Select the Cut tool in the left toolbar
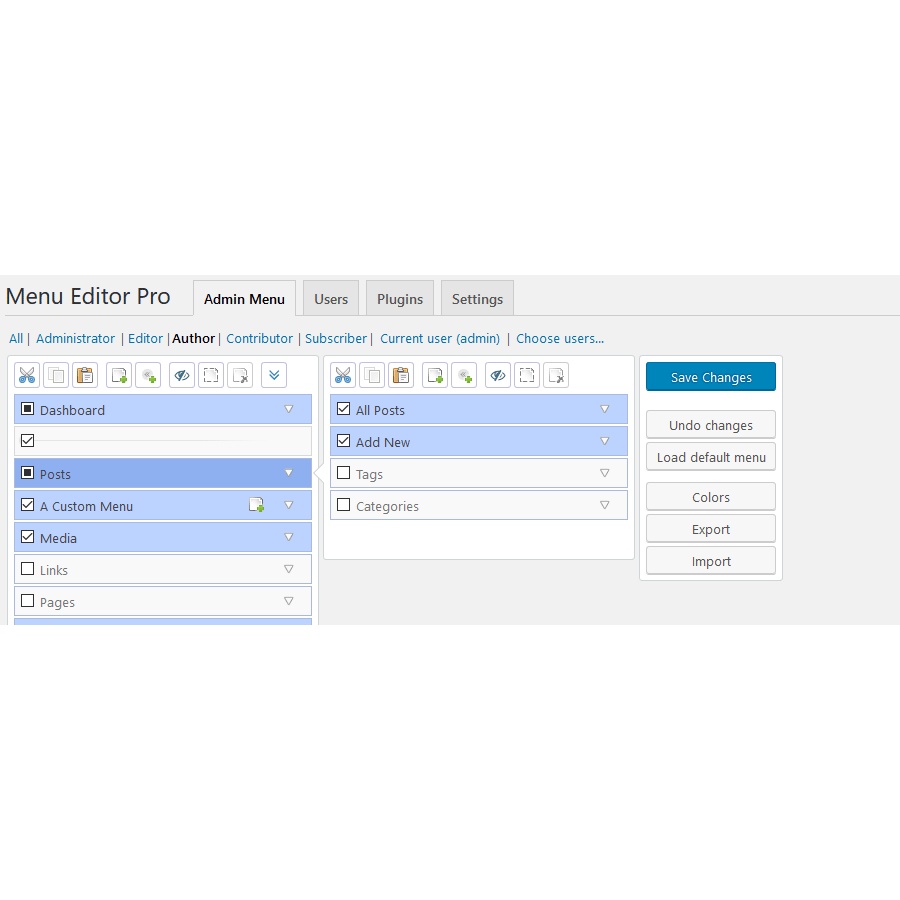 pos(27,375)
